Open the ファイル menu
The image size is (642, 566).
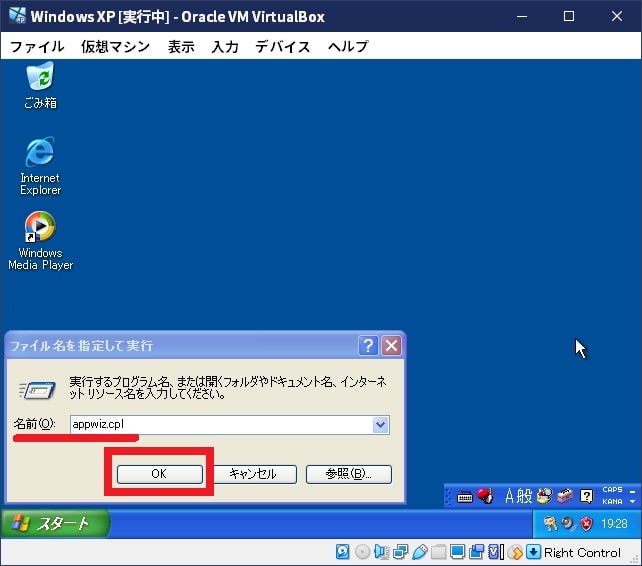37,46
